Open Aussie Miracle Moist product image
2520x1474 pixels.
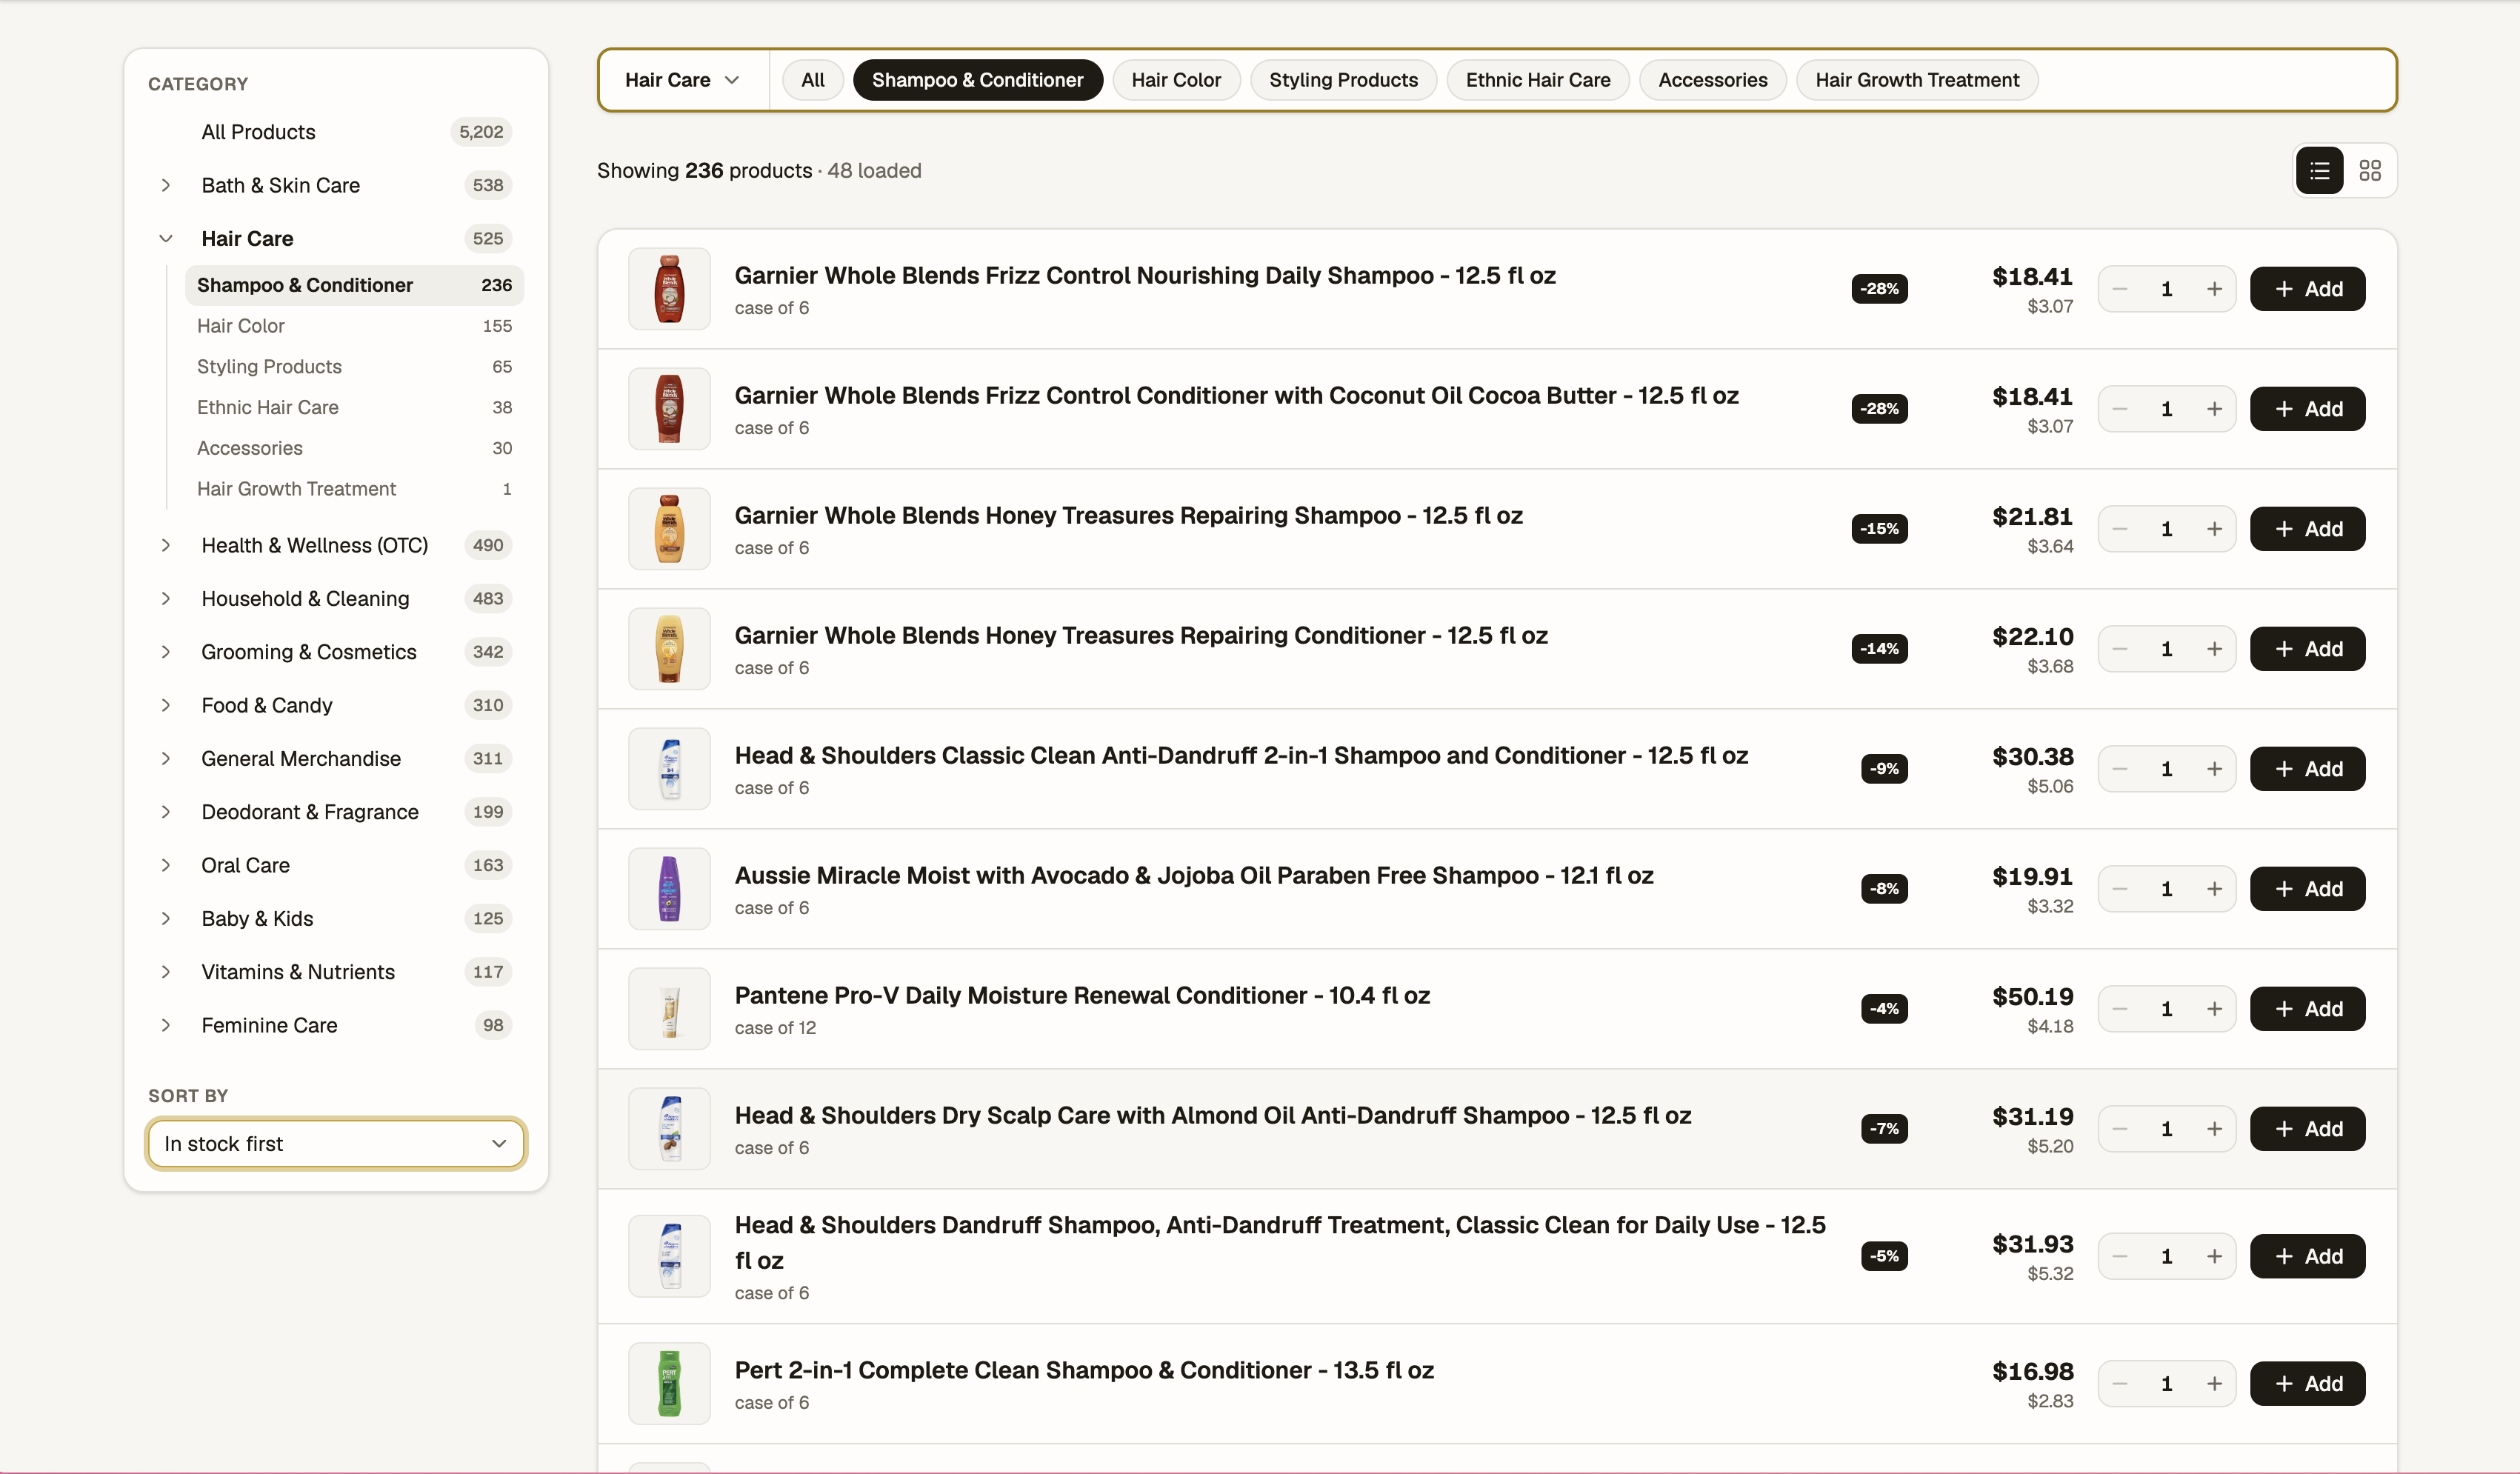[669, 889]
